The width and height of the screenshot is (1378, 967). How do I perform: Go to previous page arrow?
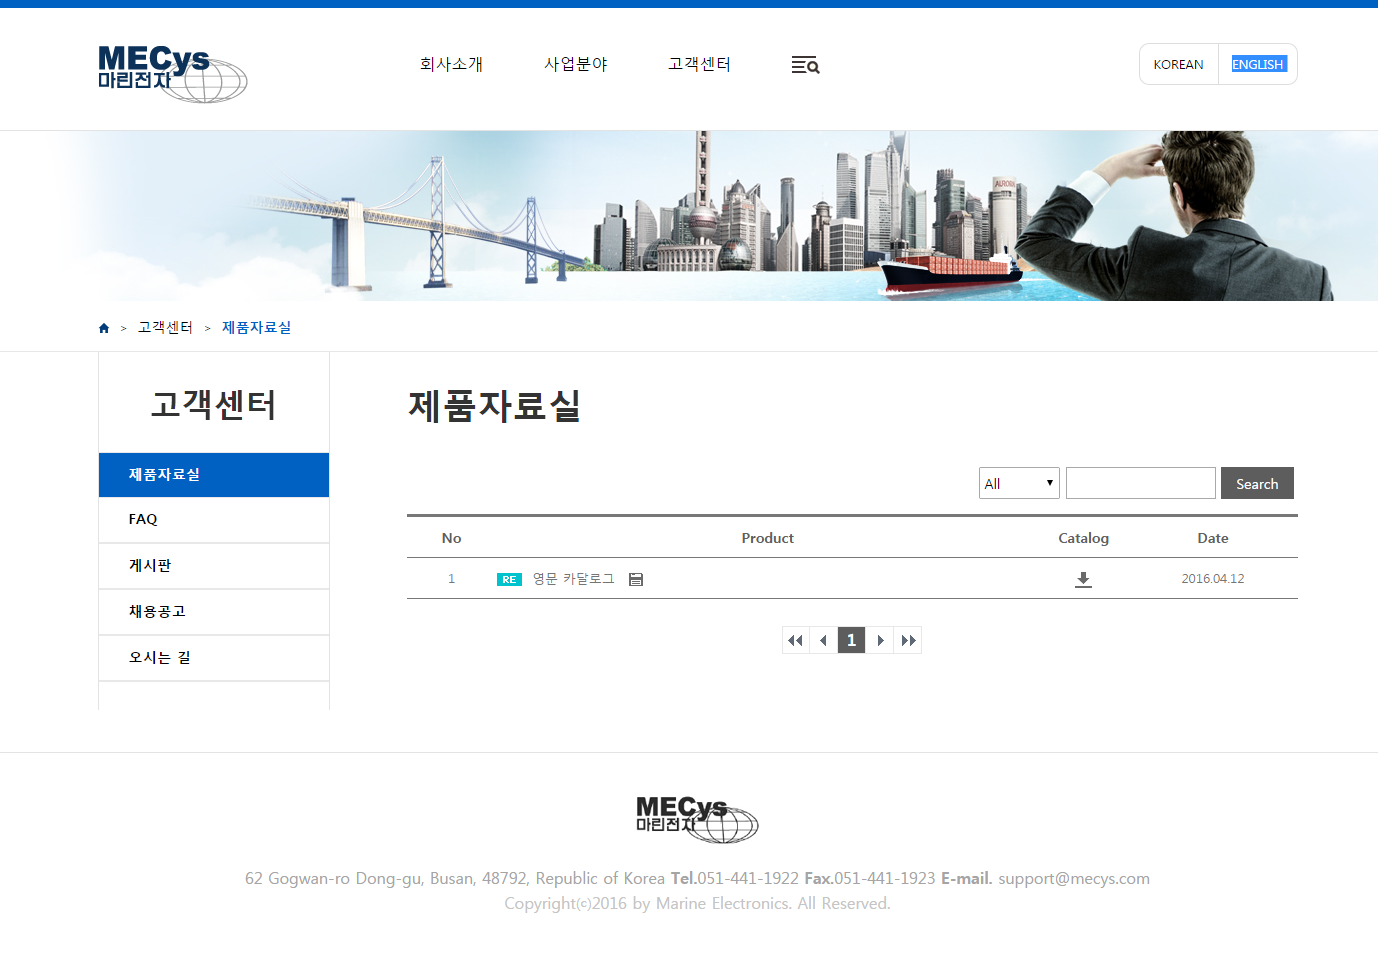point(823,640)
